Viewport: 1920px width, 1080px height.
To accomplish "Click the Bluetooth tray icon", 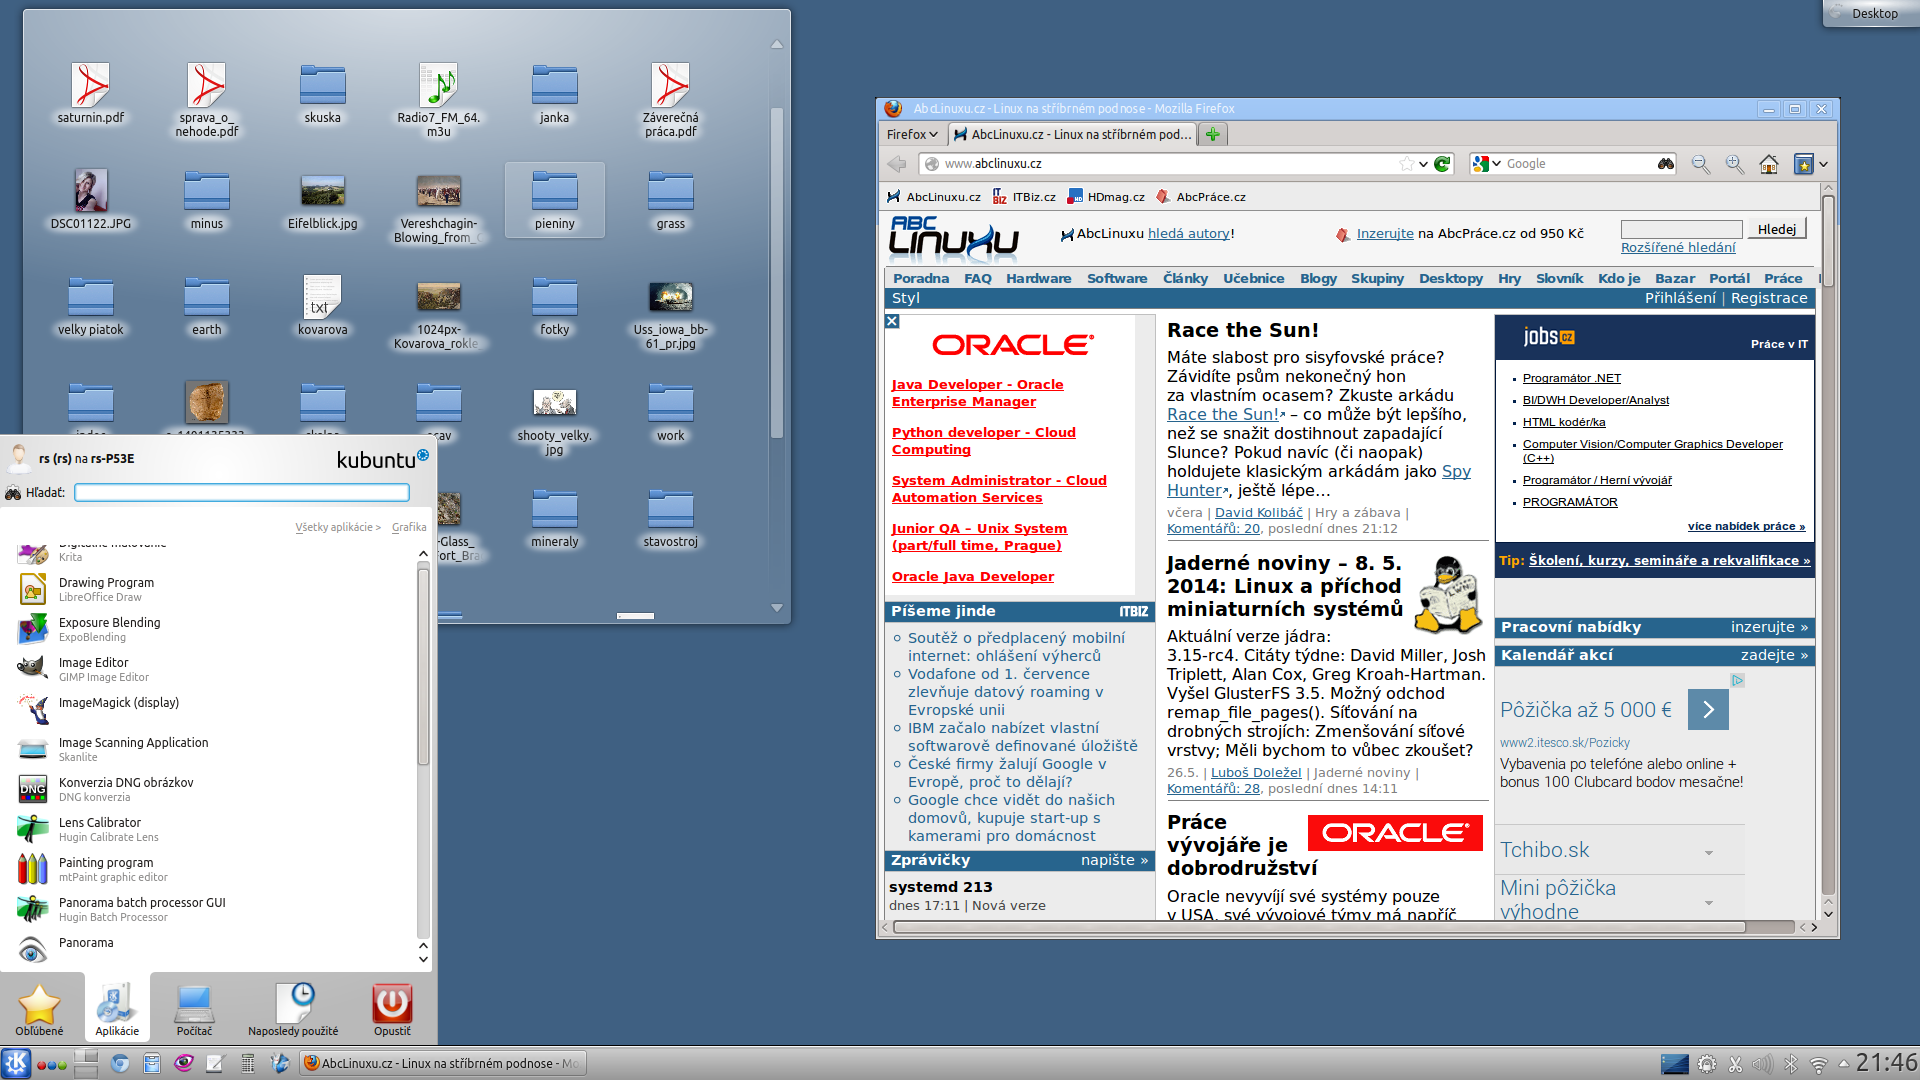I will [1791, 1064].
